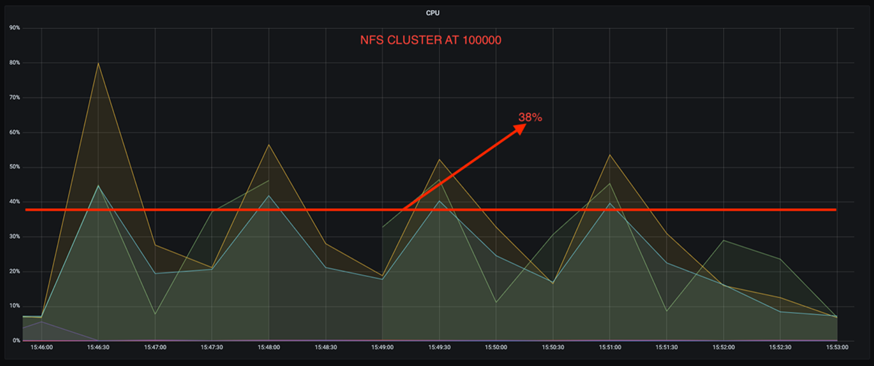874x366 pixels.
Task: Click the 15:49:00 time axis label
Action: pyautogui.click(x=382, y=347)
